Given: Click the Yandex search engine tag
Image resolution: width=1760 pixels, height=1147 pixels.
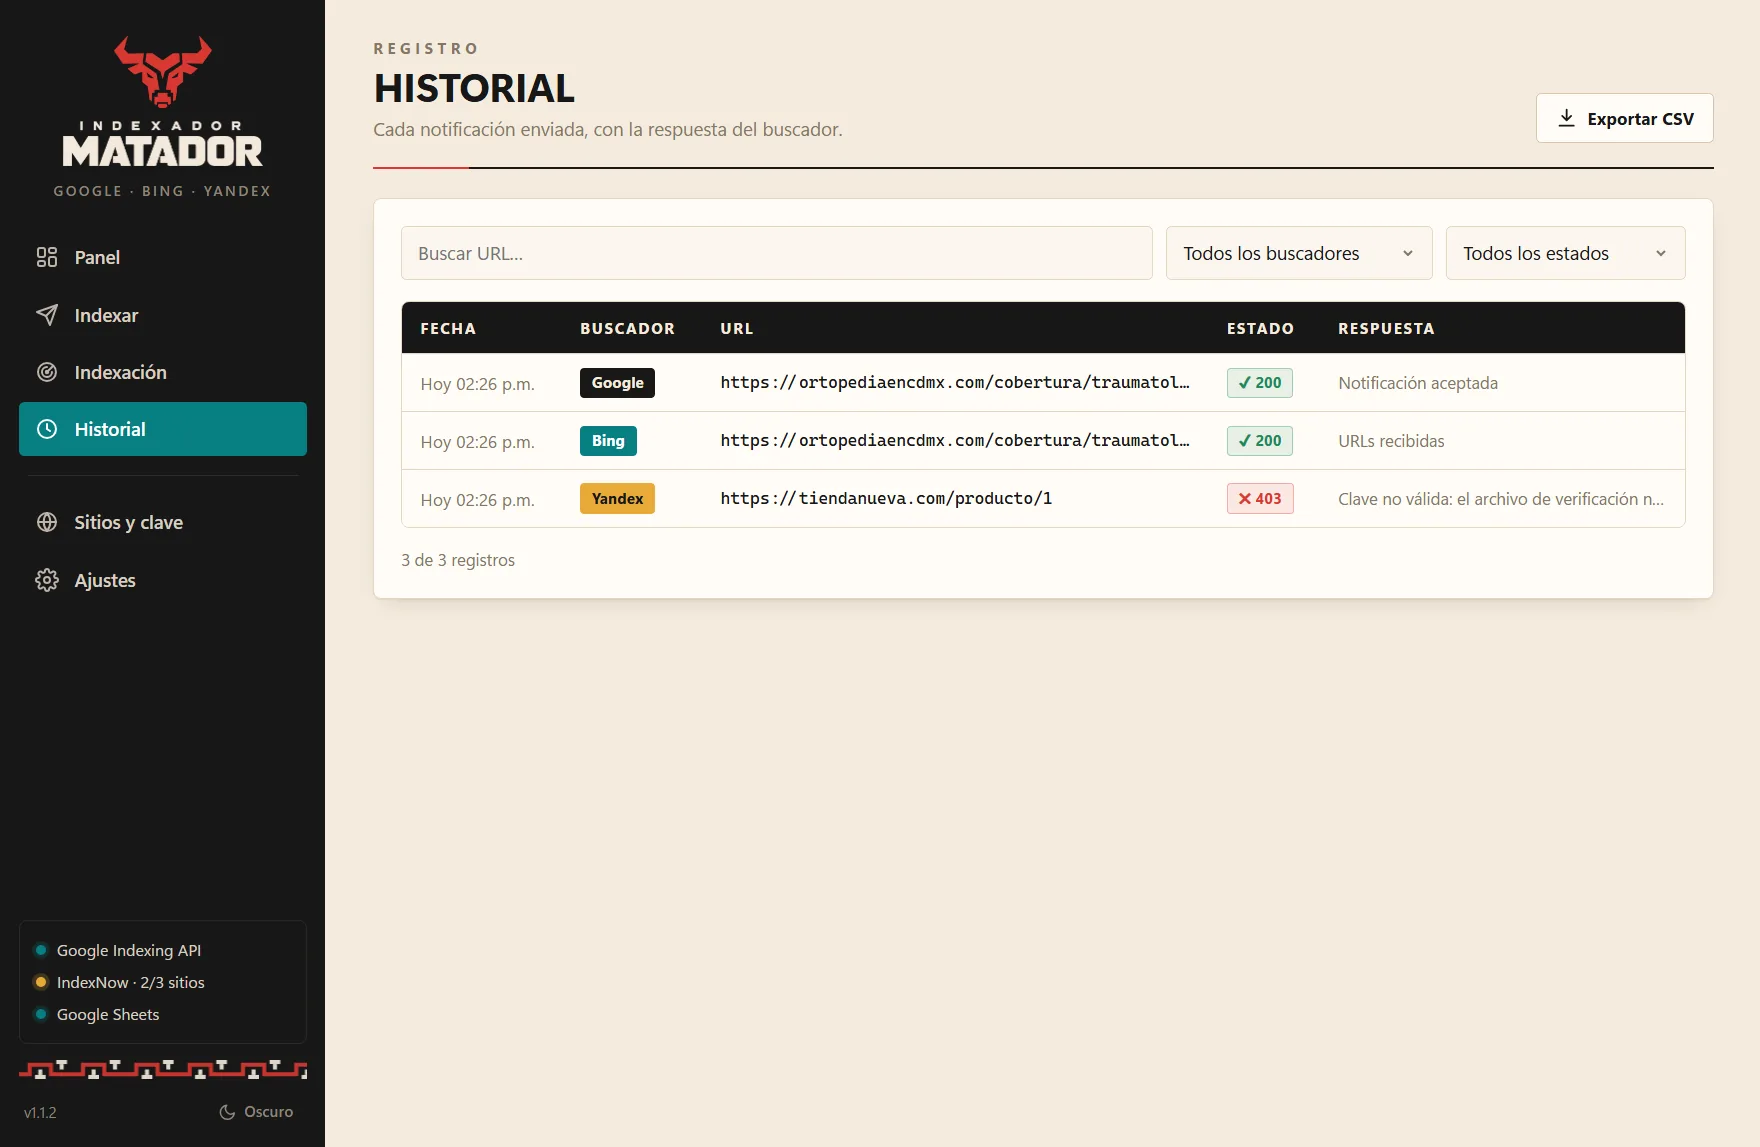Looking at the screenshot, I should 617,499.
